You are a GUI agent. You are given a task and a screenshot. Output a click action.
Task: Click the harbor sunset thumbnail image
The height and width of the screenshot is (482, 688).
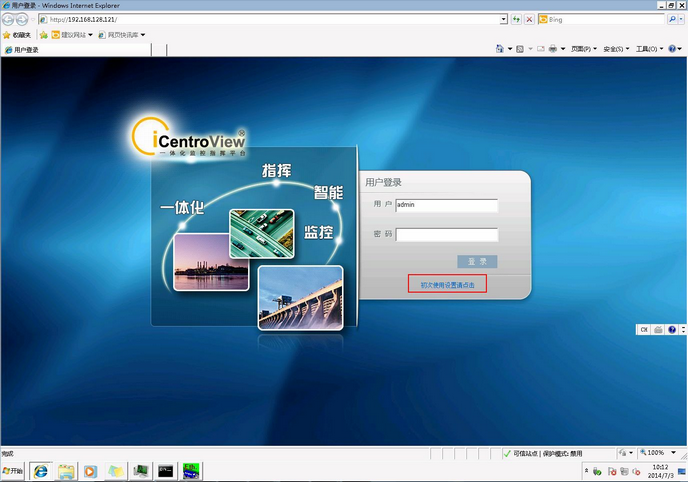tap(211, 262)
